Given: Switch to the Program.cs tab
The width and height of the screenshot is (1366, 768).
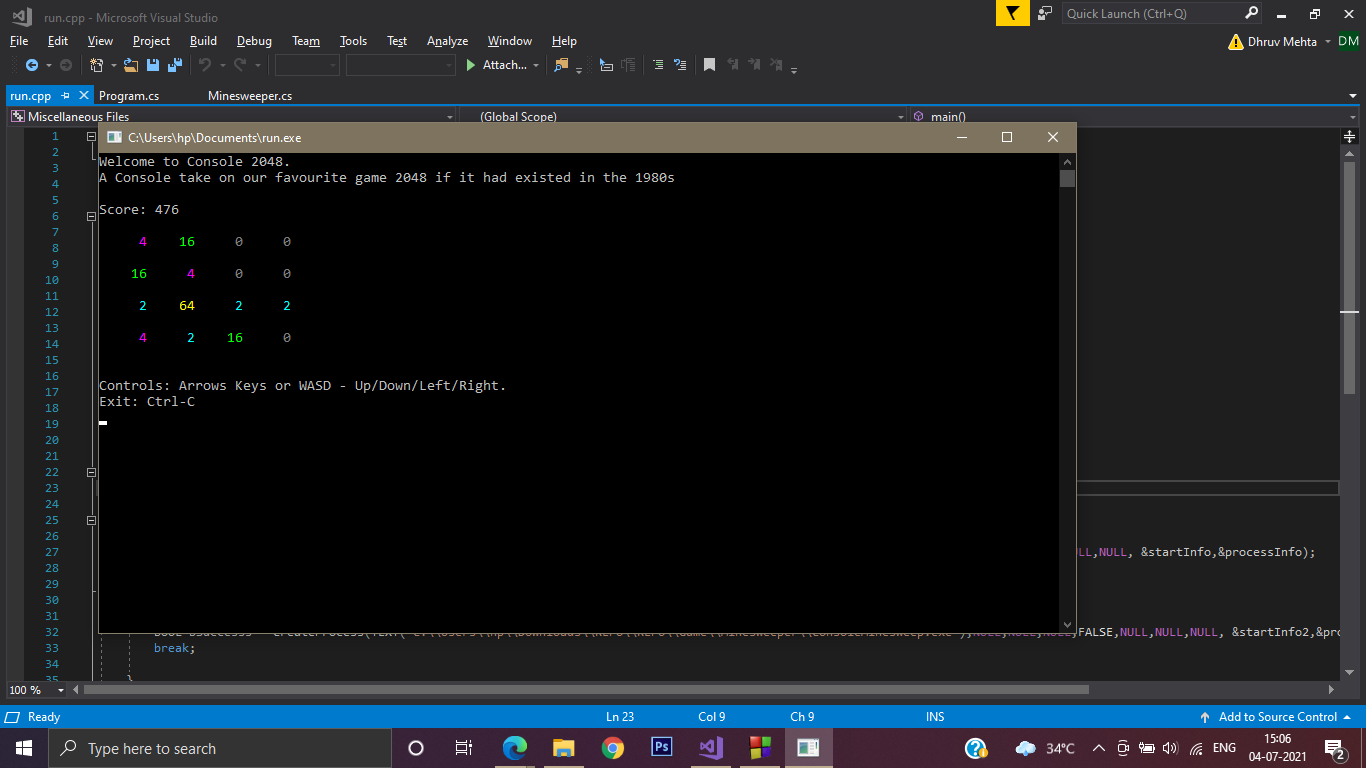Looking at the screenshot, I should [129, 96].
